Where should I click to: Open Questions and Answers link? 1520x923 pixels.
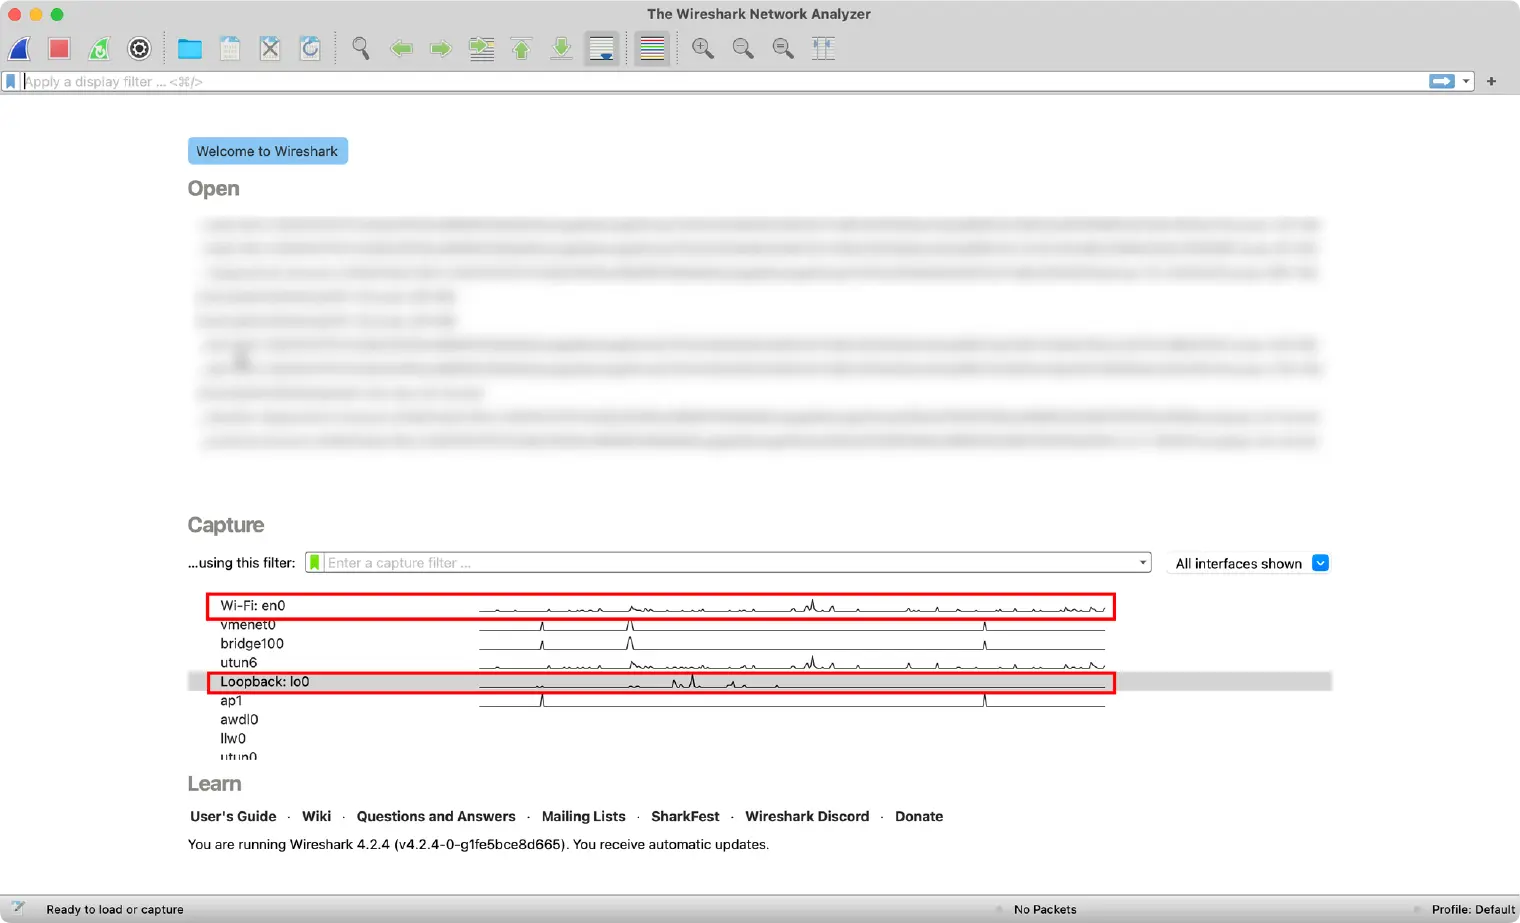pyautogui.click(x=436, y=816)
